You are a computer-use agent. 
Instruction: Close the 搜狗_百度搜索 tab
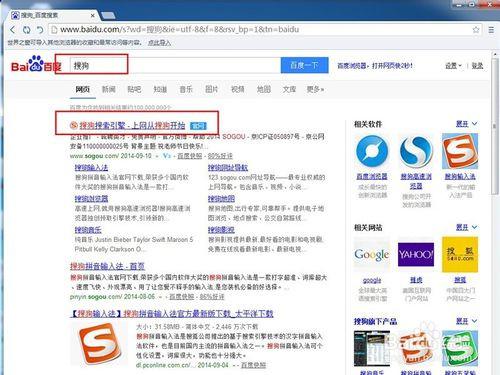(x=93, y=15)
